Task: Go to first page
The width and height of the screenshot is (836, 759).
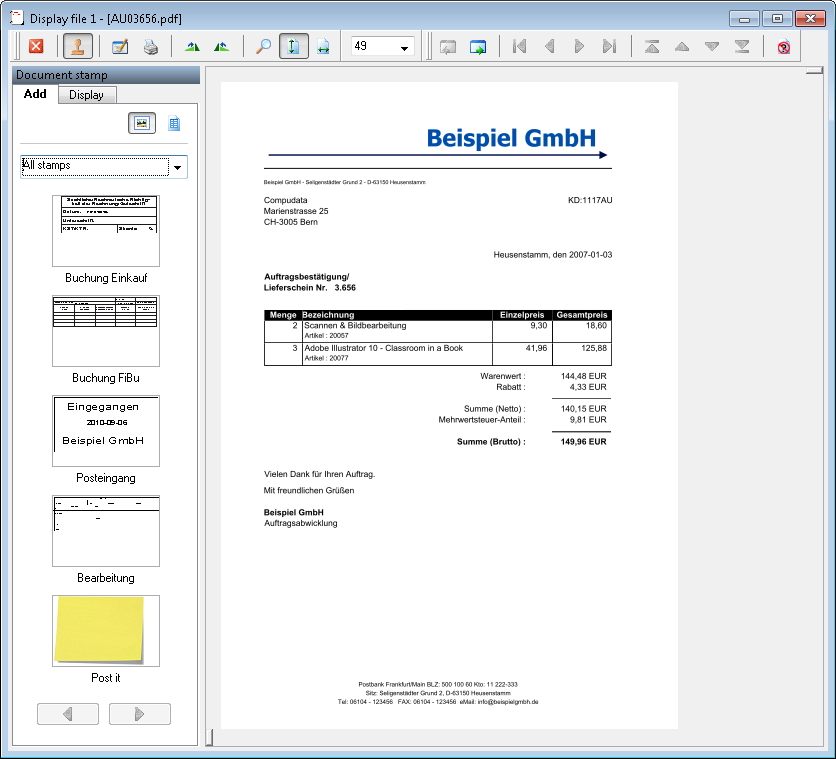Action: point(519,46)
